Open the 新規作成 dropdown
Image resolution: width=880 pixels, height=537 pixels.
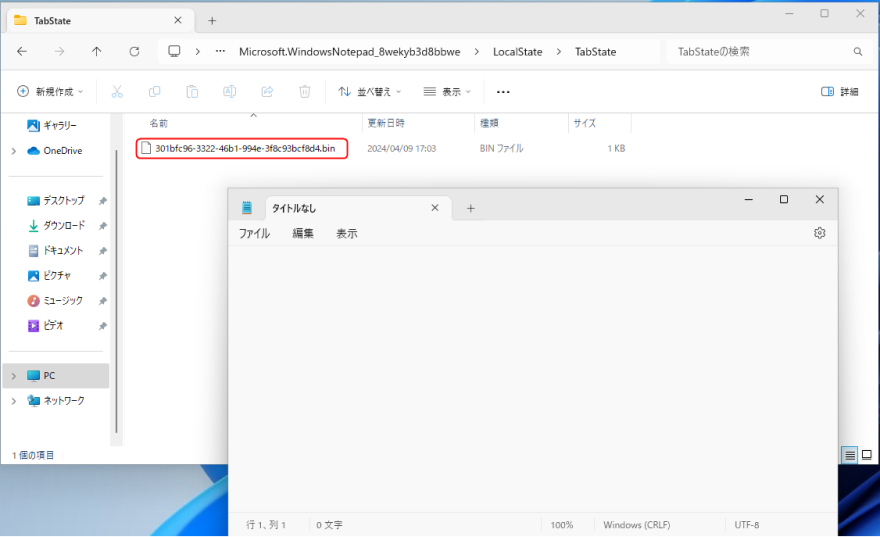pos(51,91)
